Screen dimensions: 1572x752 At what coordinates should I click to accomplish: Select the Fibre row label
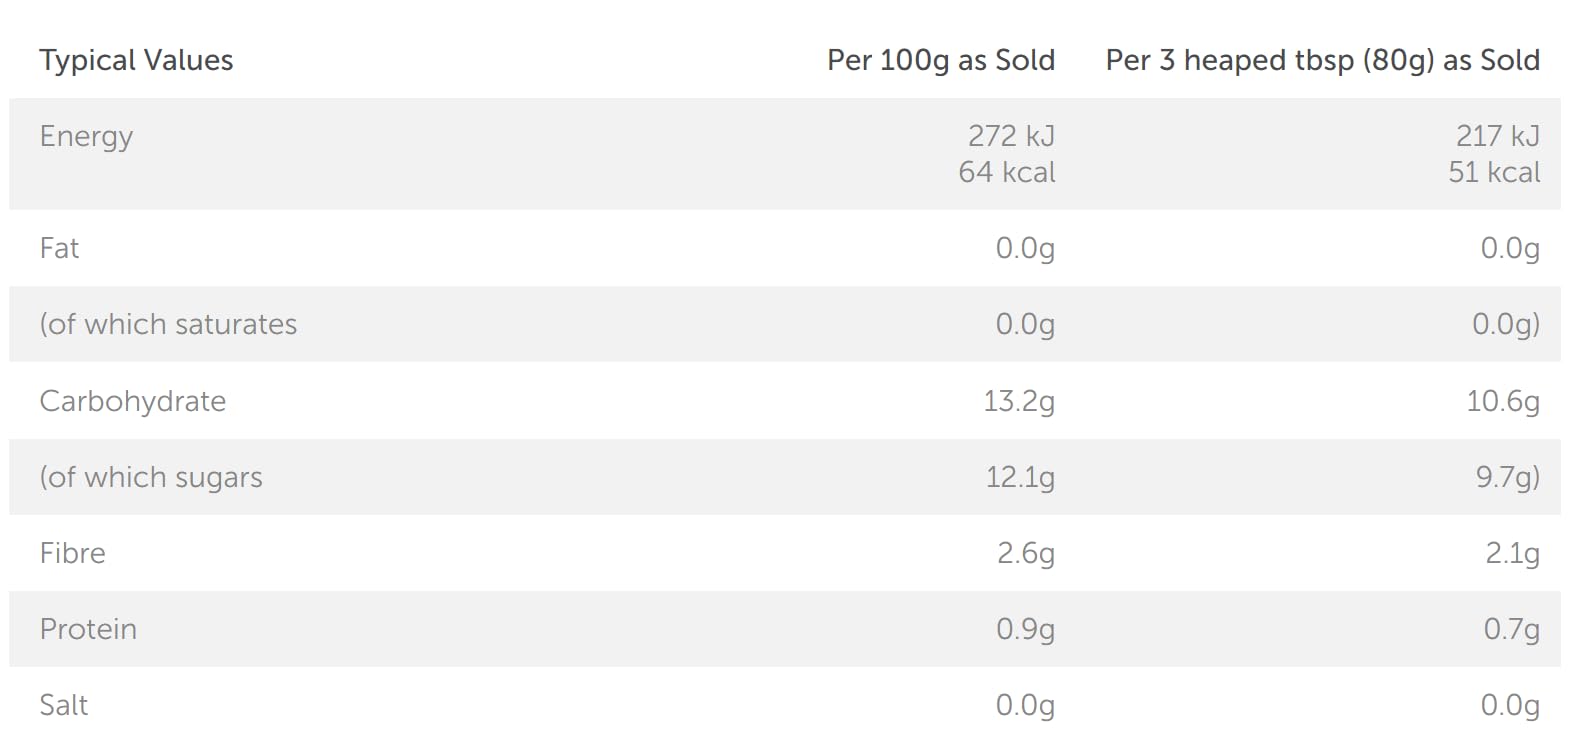(x=72, y=553)
